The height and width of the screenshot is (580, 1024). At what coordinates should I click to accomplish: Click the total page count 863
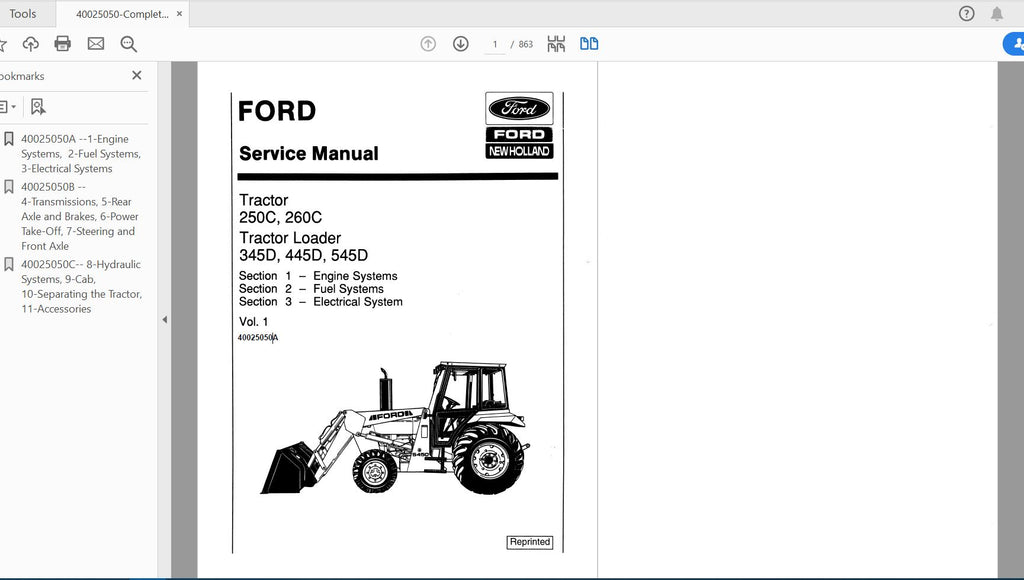pyautogui.click(x=526, y=44)
